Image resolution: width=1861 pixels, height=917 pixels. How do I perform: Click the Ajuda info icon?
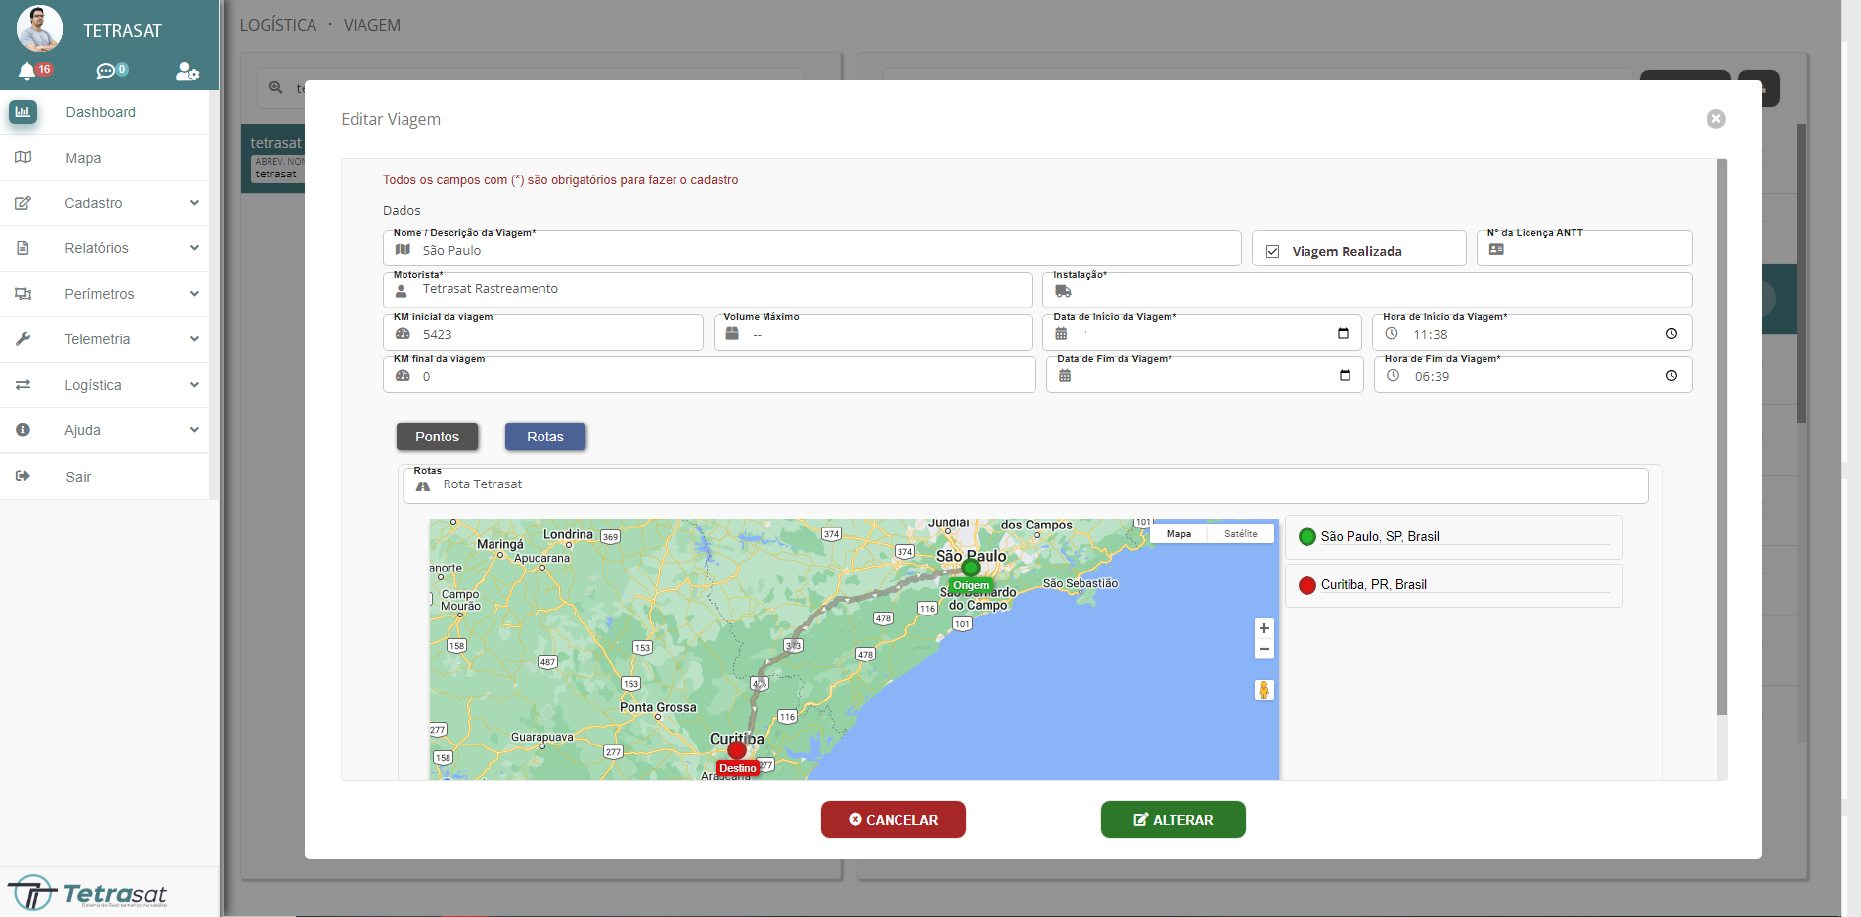click(x=23, y=430)
